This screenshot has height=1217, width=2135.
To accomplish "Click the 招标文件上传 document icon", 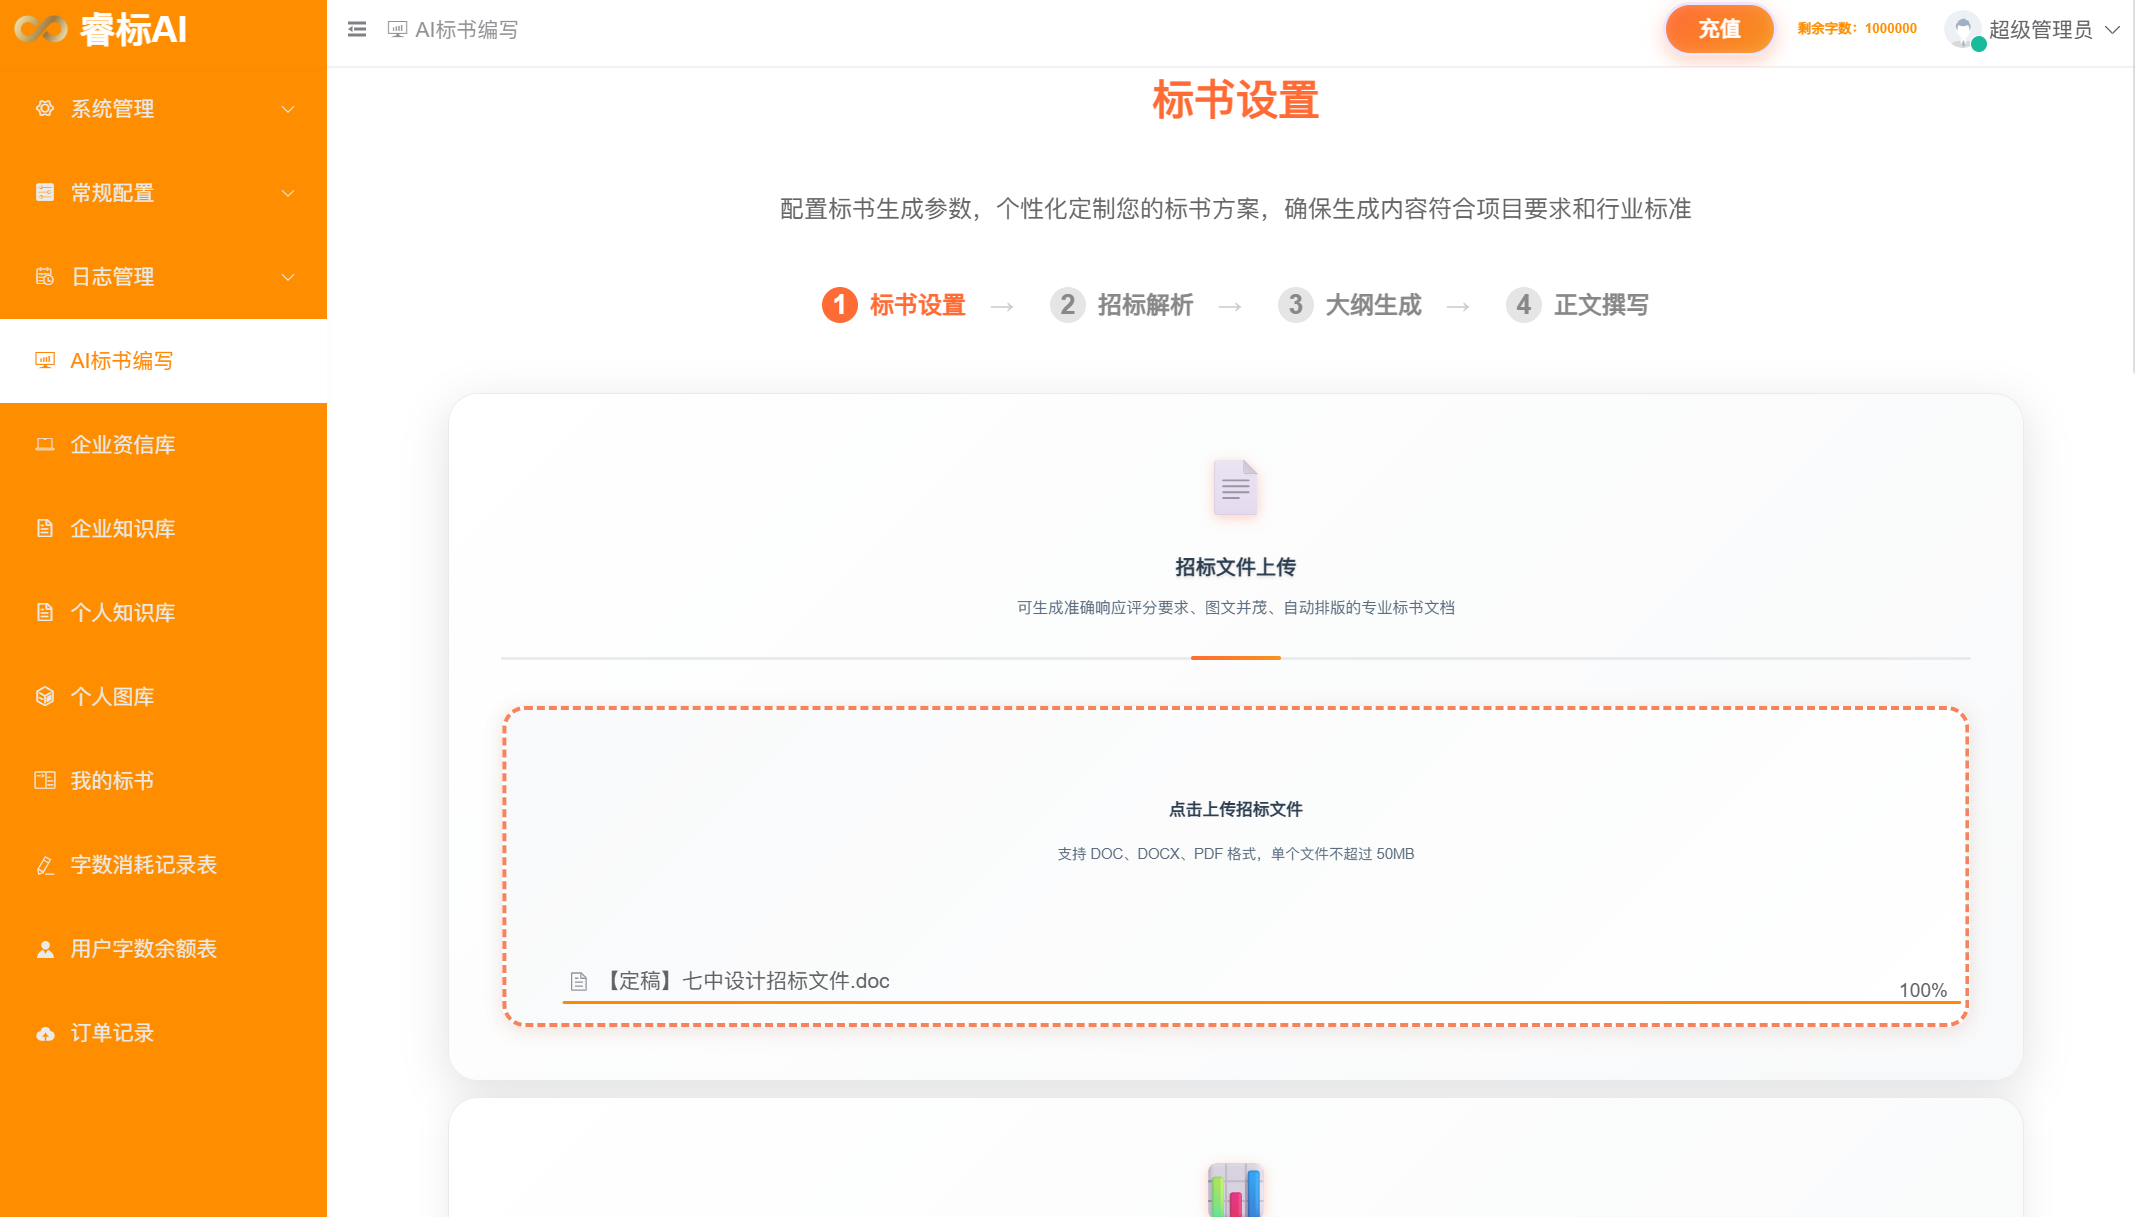I will pyautogui.click(x=1235, y=488).
